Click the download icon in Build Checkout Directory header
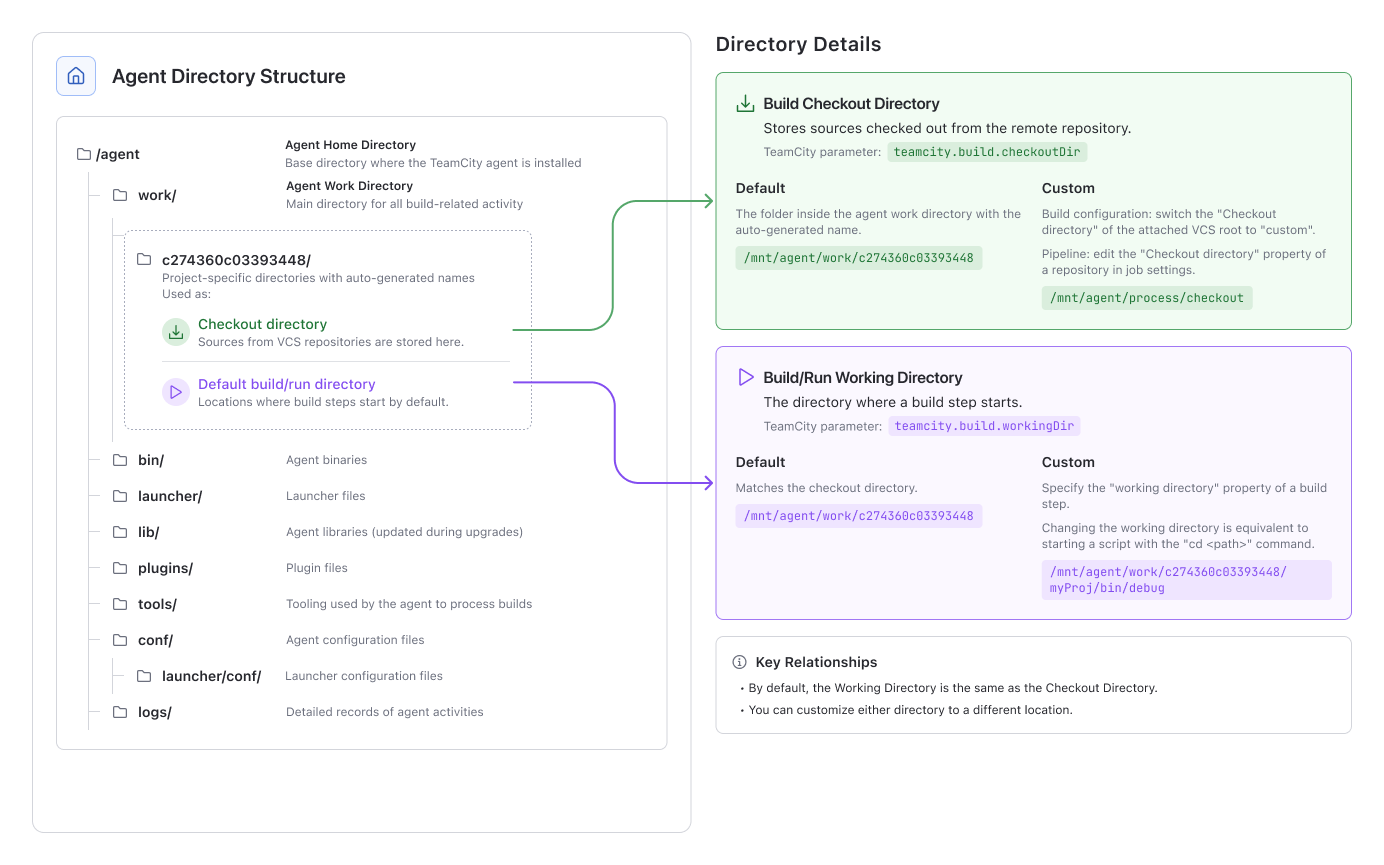Screen dimensions: 1384x865 [745, 104]
